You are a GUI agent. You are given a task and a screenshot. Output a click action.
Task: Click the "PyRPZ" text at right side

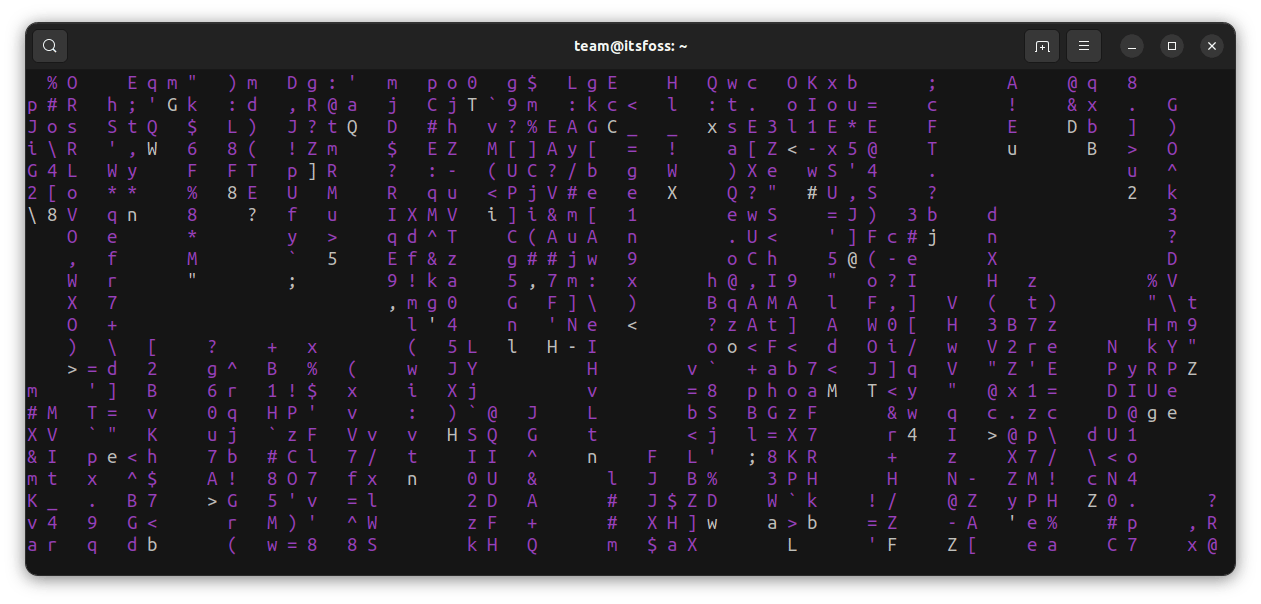tap(1152, 369)
